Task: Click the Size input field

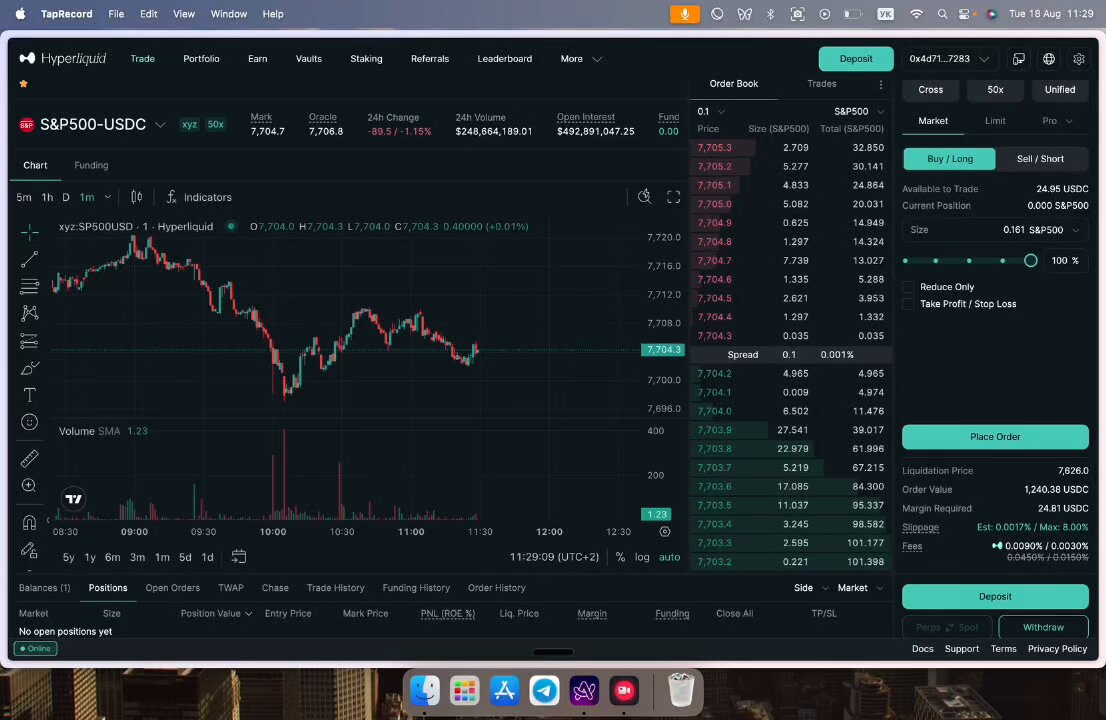Action: [995, 230]
